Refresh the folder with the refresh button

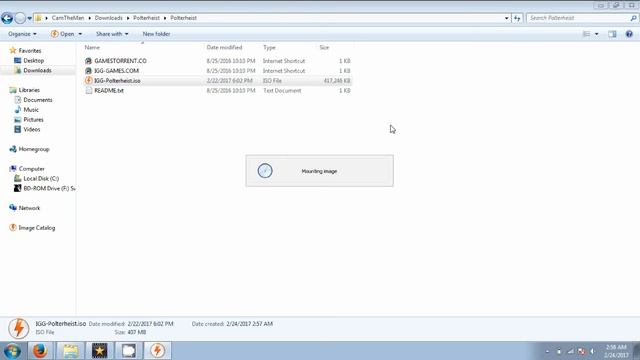[x=517, y=18]
